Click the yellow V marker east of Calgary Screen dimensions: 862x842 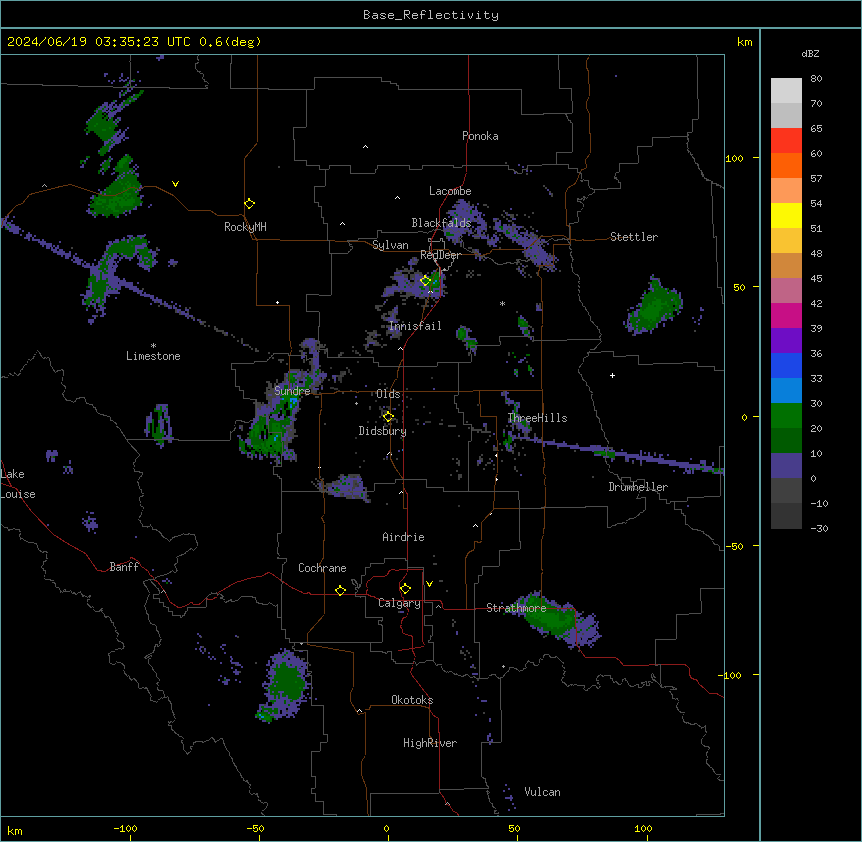[x=429, y=584]
